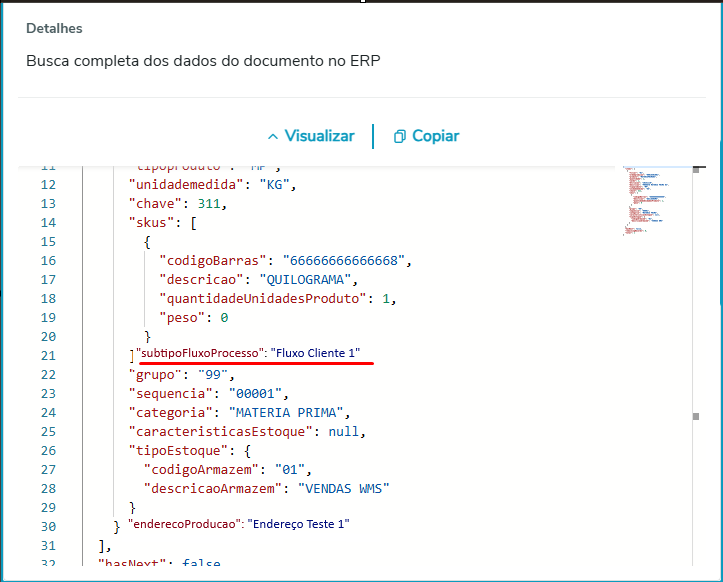Click the "Fluxo Cliente 1" value
Viewport: 723px width, 582px height.
click(x=315, y=353)
